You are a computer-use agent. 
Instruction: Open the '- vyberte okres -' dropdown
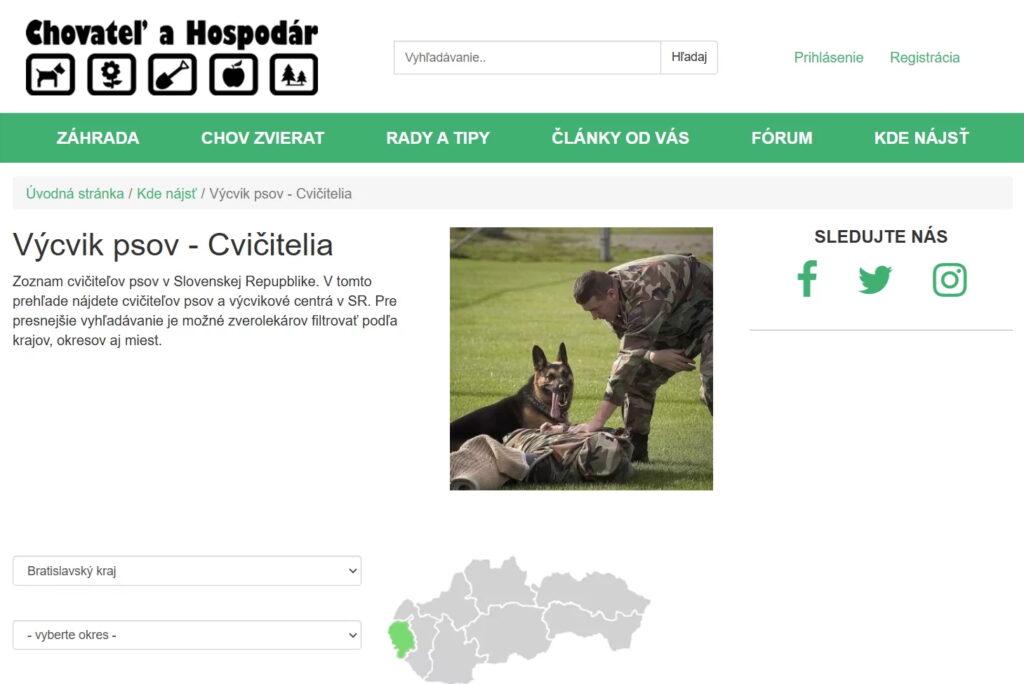(187, 635)
